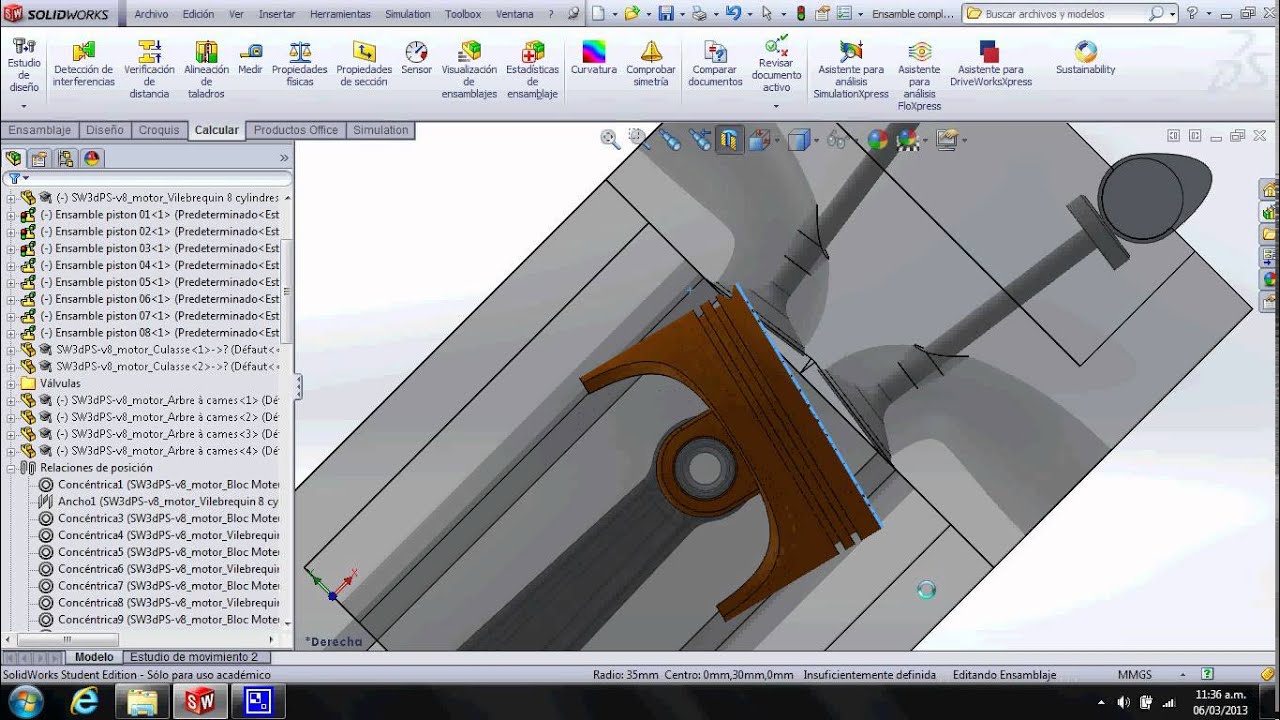Click Revisar documento activo
The height and width of the screenshot is (720, 1280).
click(x=776, y=65)
